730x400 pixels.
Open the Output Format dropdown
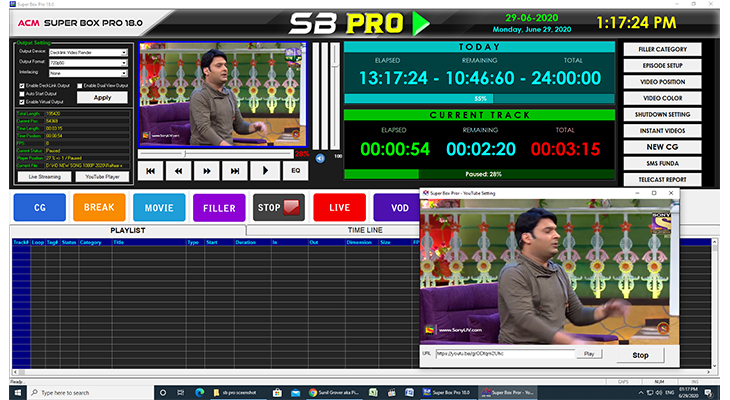(x=124, y=63)
